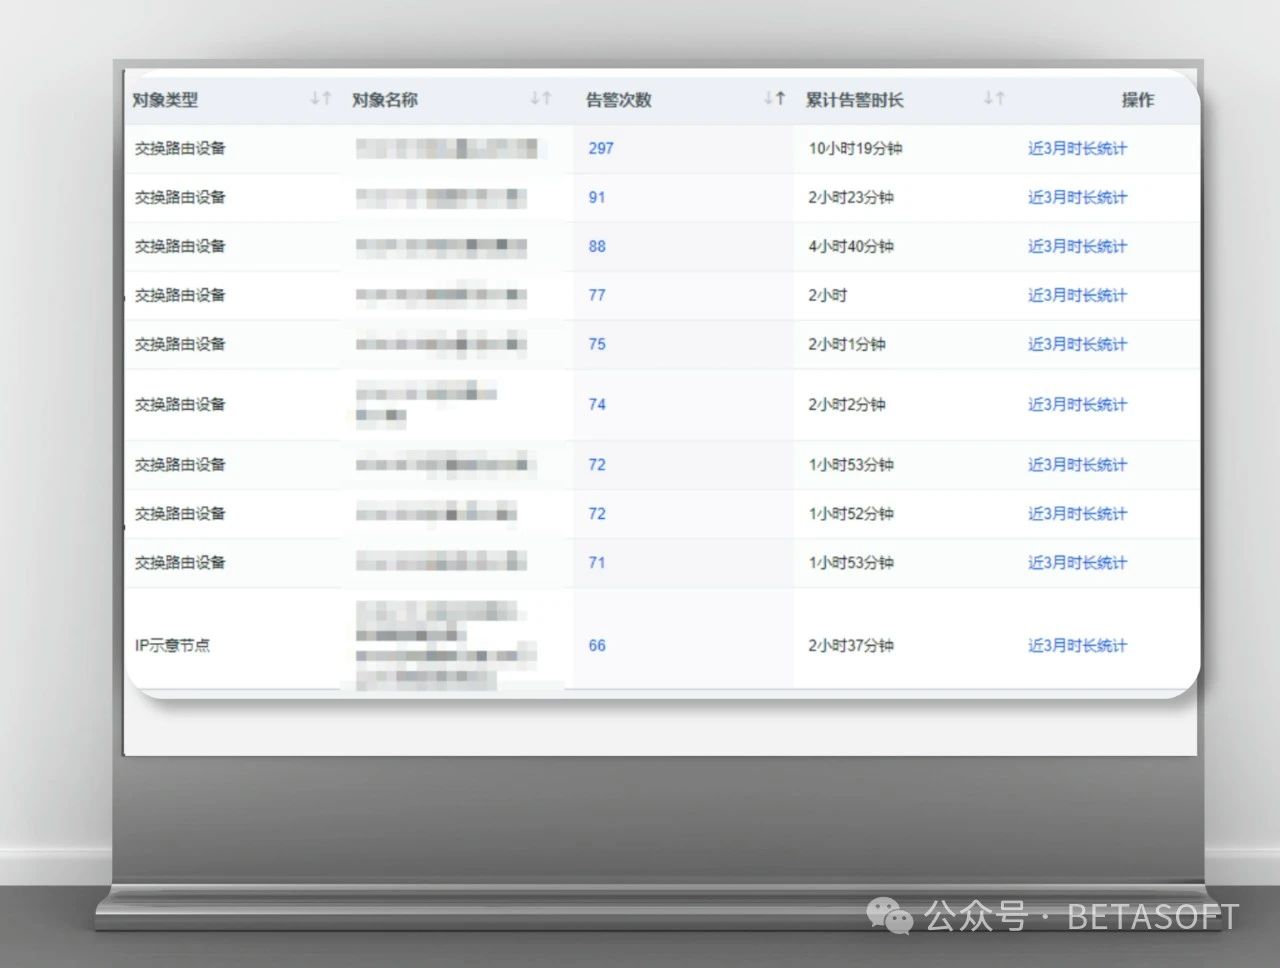Click the 操作 column header
Image resolution: width=1280 pixels, height=968 pixels.
coord(1137,99)
